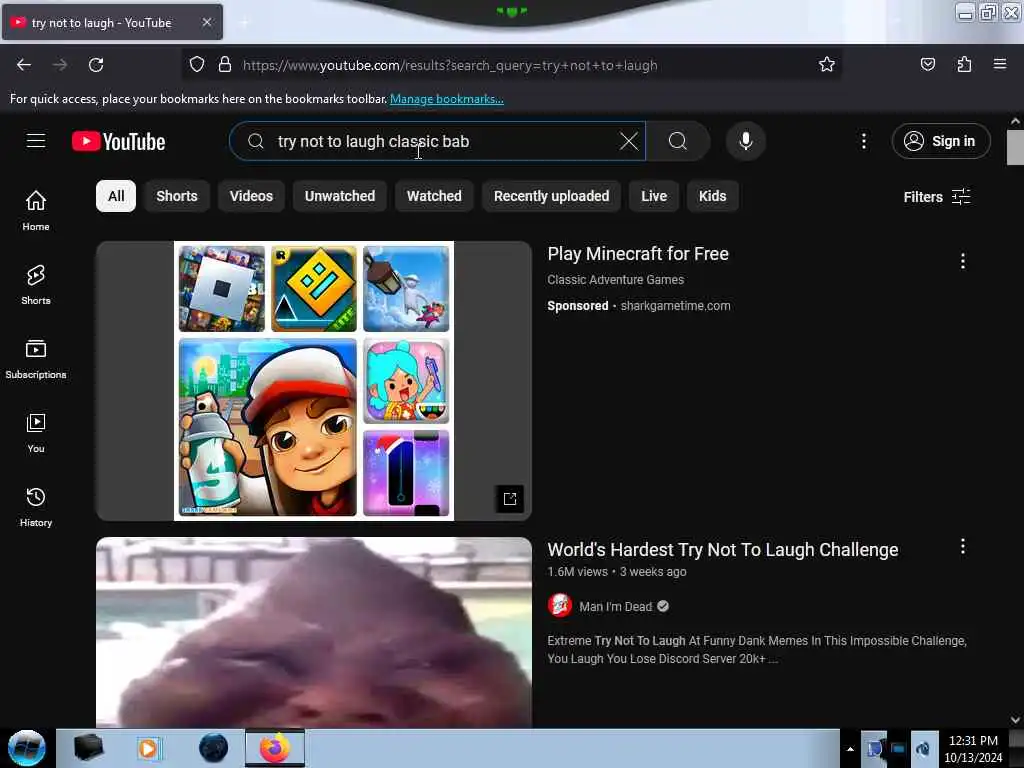
Task: Open the media player taskbar icon
Action: [148, 748]
